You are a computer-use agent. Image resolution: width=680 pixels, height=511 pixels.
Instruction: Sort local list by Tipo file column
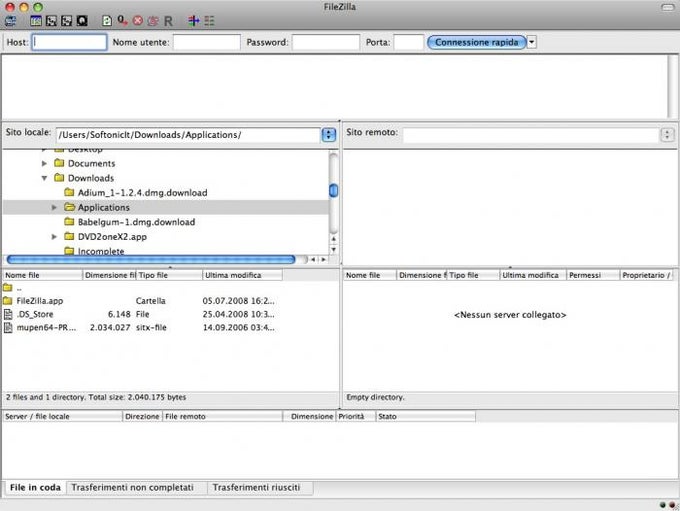(x=169, y=275)
